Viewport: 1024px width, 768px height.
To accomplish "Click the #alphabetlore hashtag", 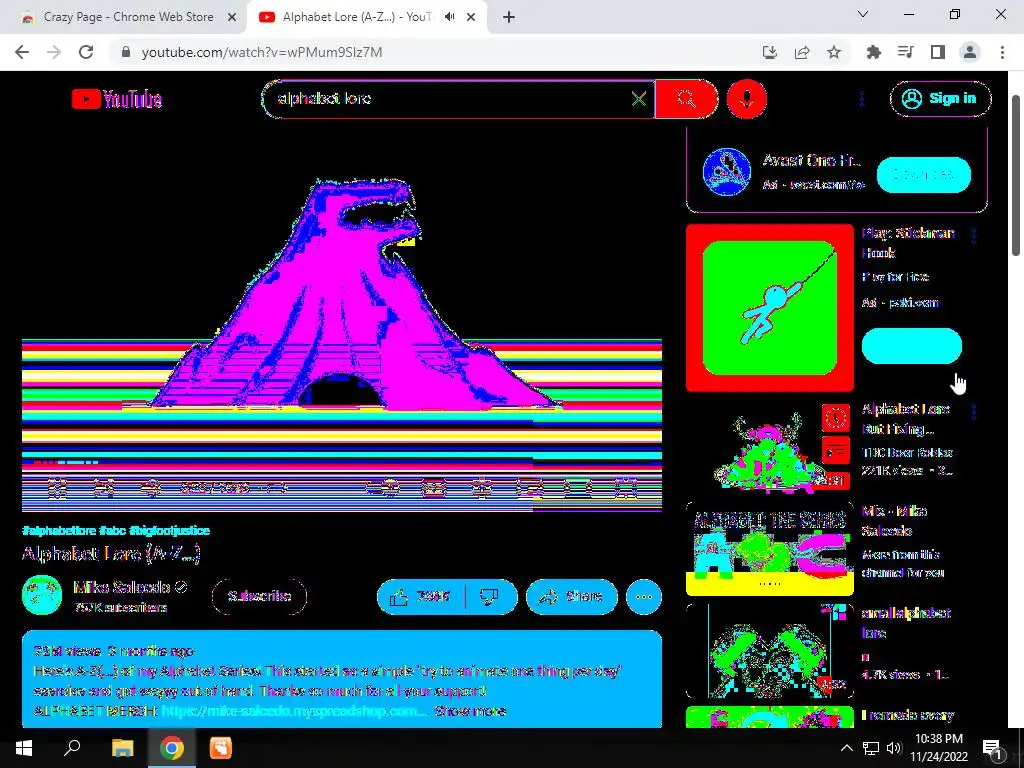I will tap(59, 530).
